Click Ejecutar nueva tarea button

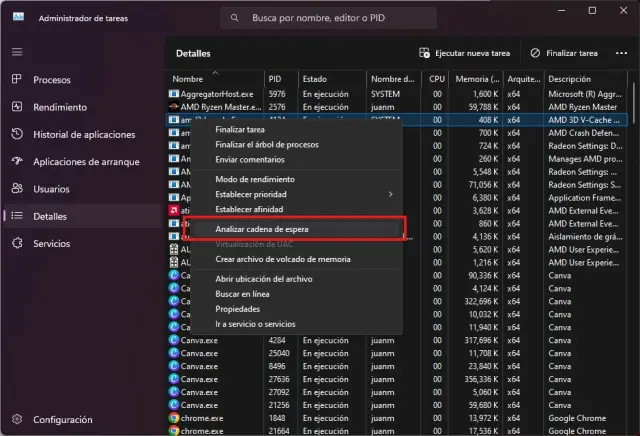[x=466, y=53]
